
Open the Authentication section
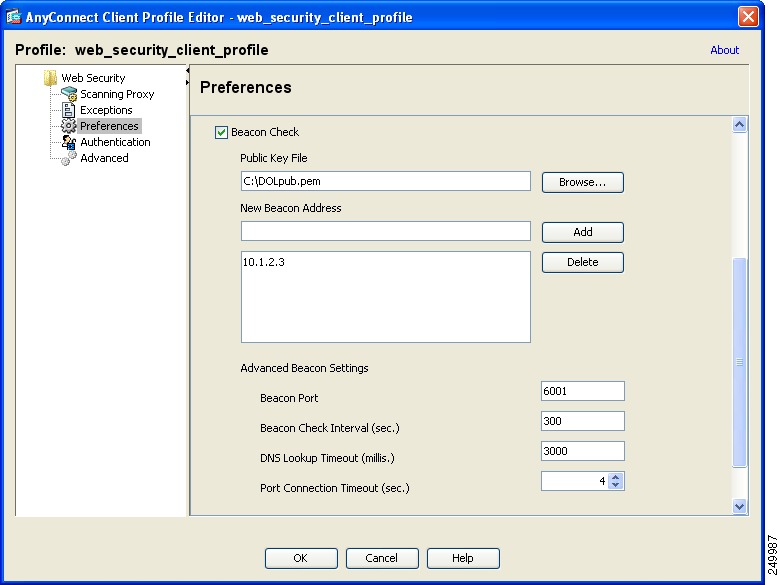point(115,142)
